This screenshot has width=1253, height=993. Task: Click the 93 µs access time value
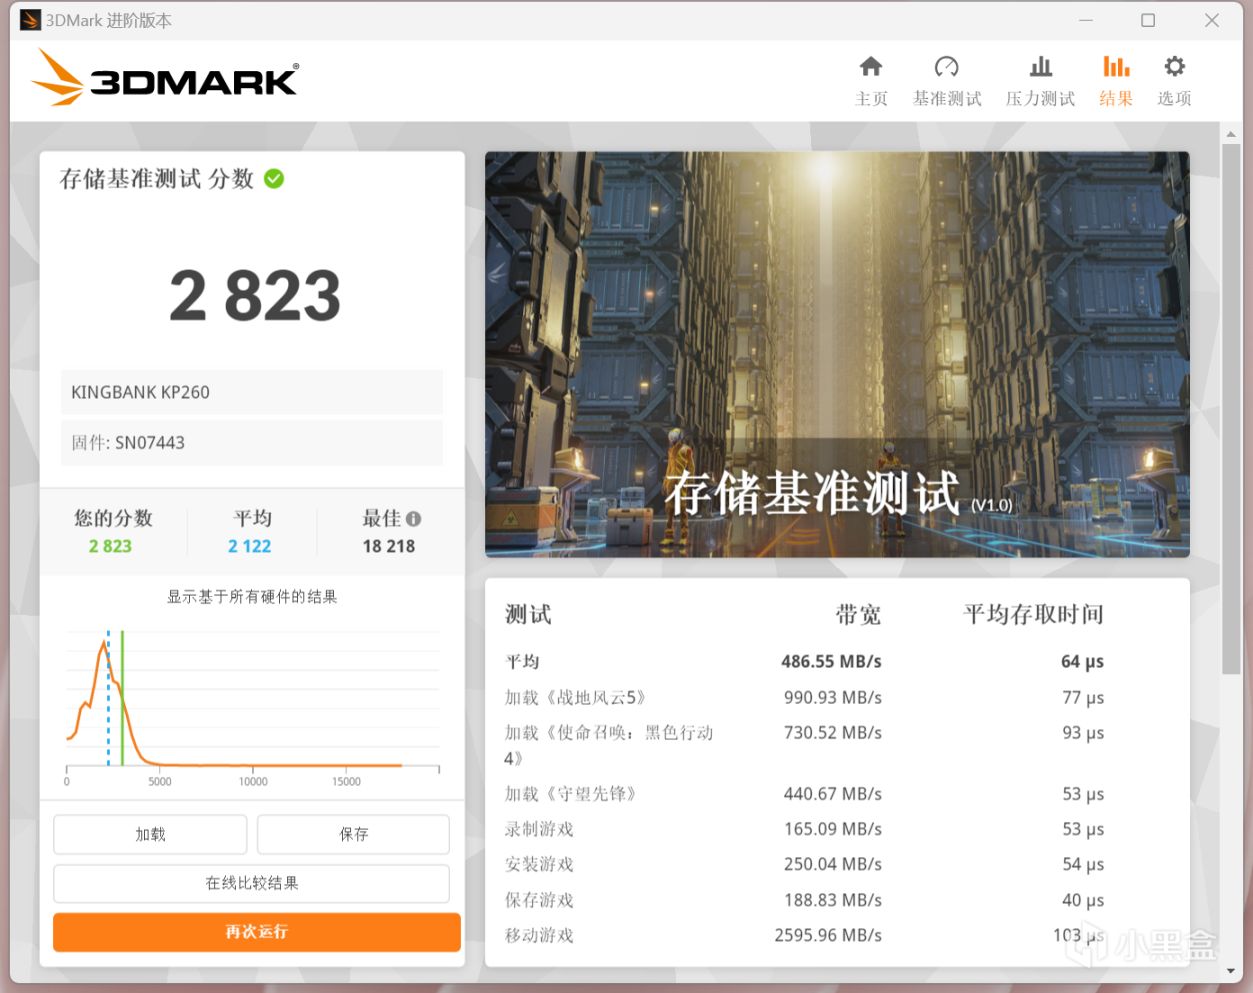1083,733
